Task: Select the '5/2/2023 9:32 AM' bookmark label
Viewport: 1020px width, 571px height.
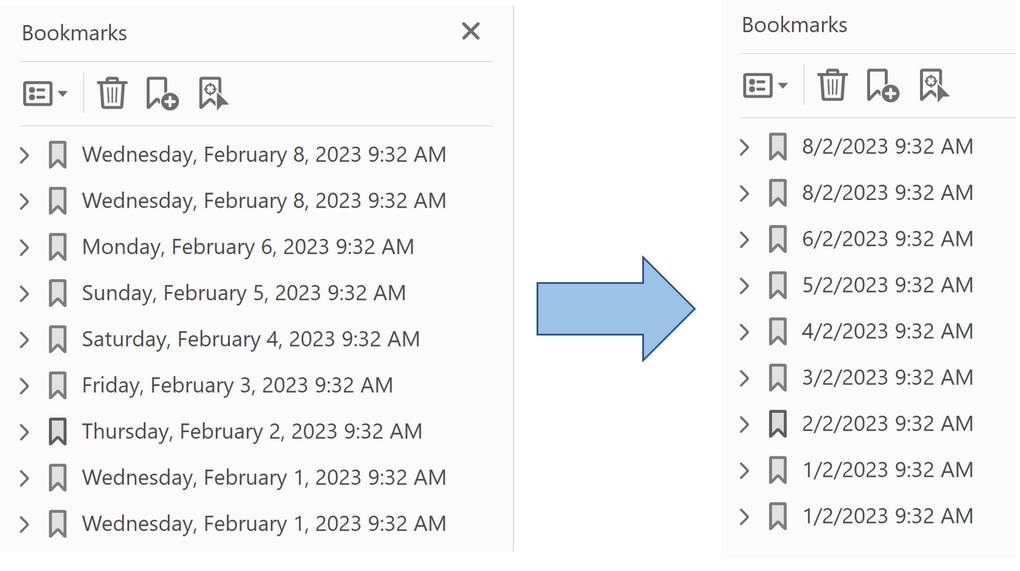Action: [x=887, y=286]
